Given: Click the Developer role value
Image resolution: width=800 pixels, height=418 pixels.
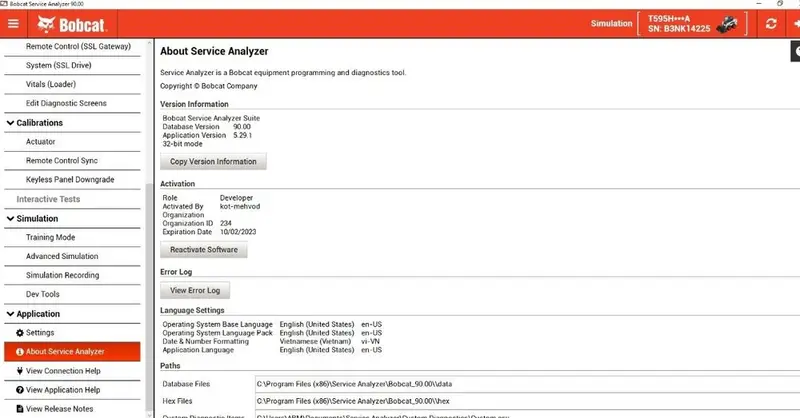Looking at the screenshot, I should tap(236, 198).
